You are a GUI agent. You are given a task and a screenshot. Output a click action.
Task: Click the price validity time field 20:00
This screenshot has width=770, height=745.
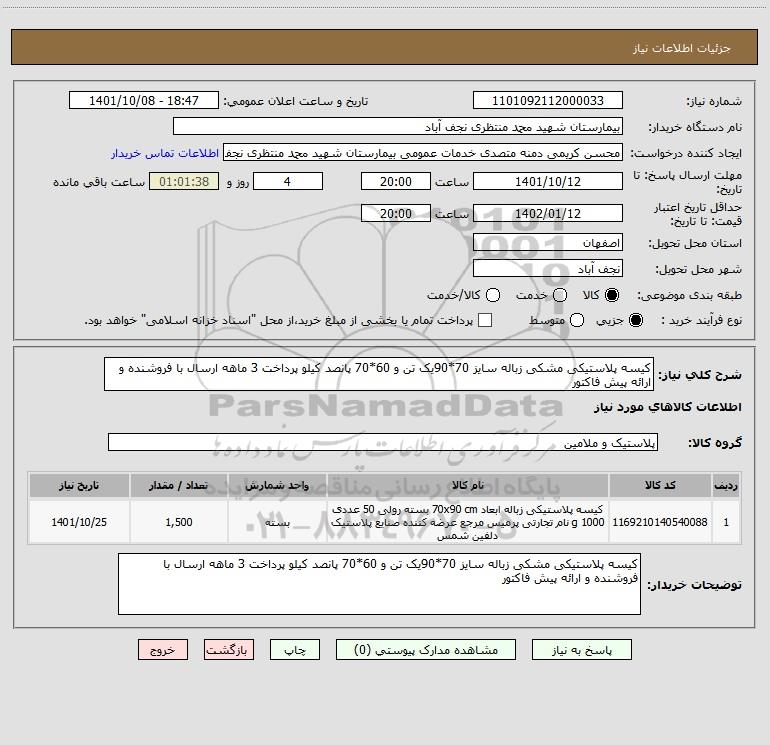point(396,213)
